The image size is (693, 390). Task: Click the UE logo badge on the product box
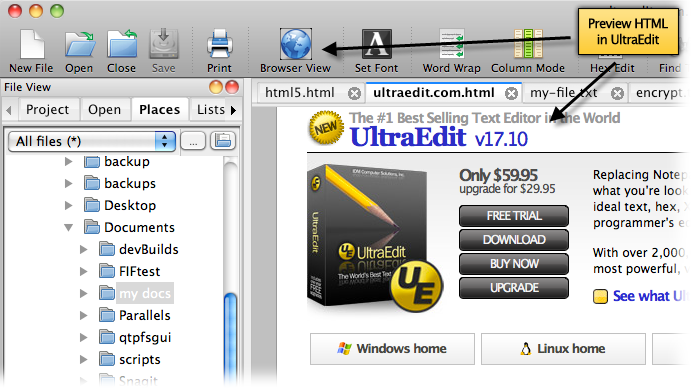[416, 285]
